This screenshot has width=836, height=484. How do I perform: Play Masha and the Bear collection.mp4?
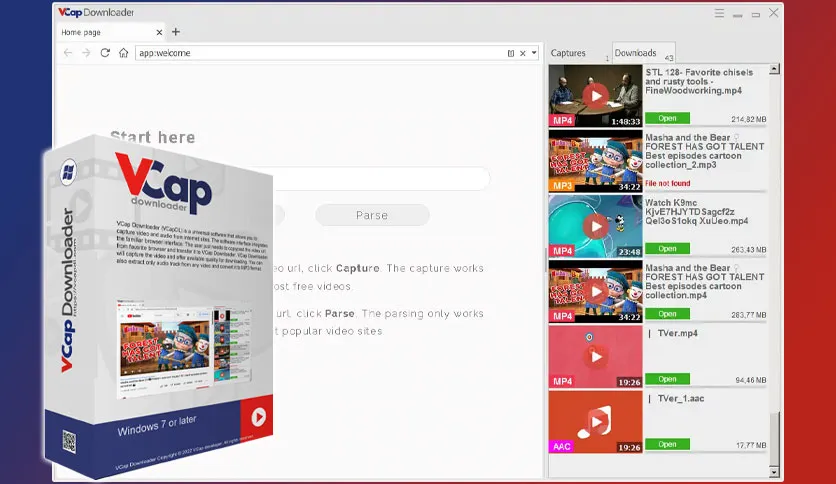point(596,292)
